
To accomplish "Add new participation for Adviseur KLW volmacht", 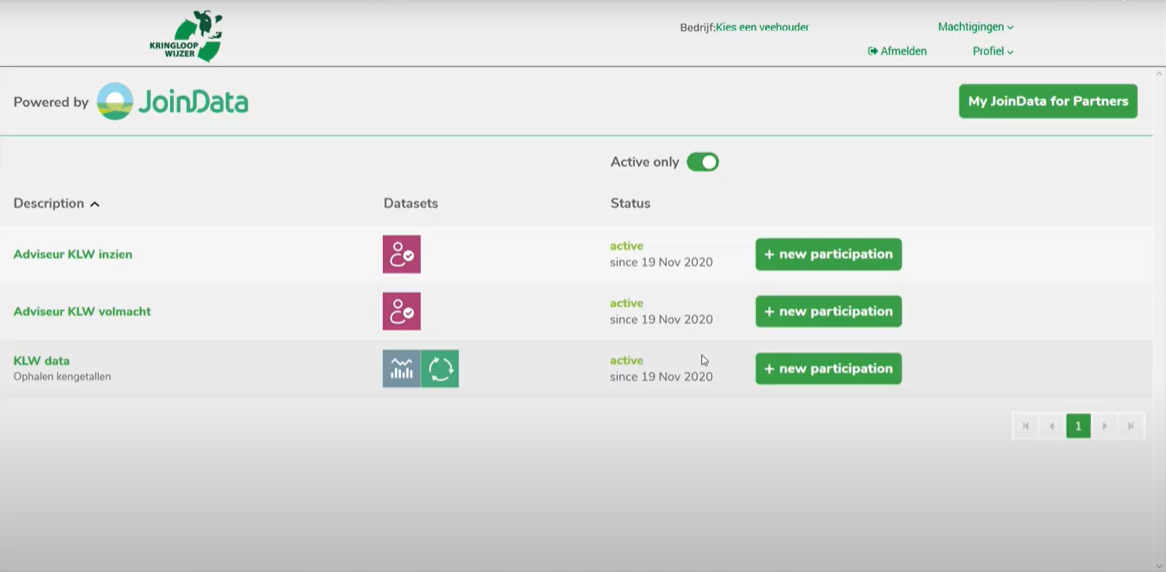I will 828,311.
